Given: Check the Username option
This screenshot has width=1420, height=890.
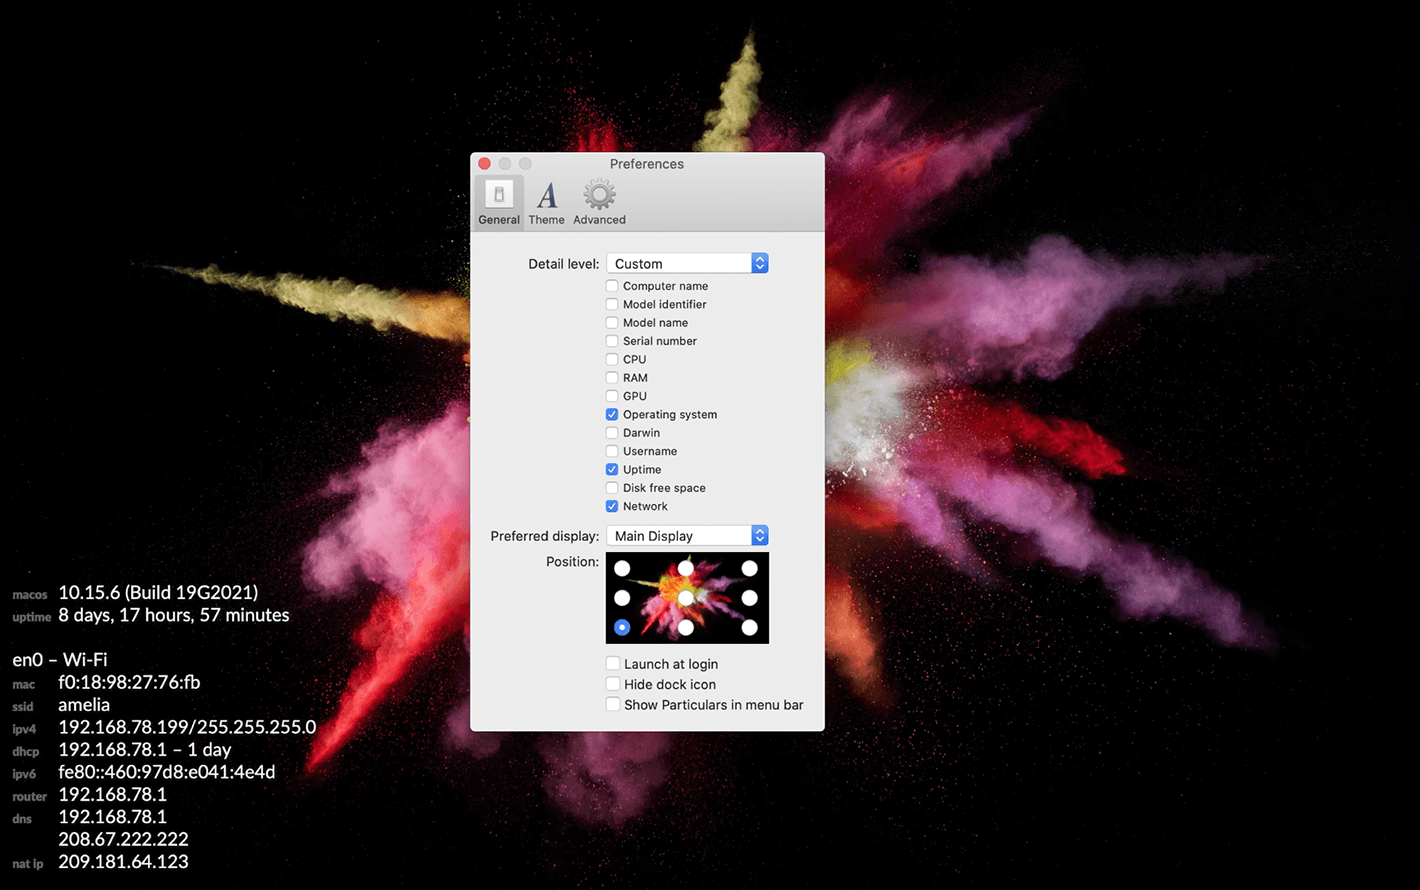Looking at the screenshot, I should click(612, 451).
